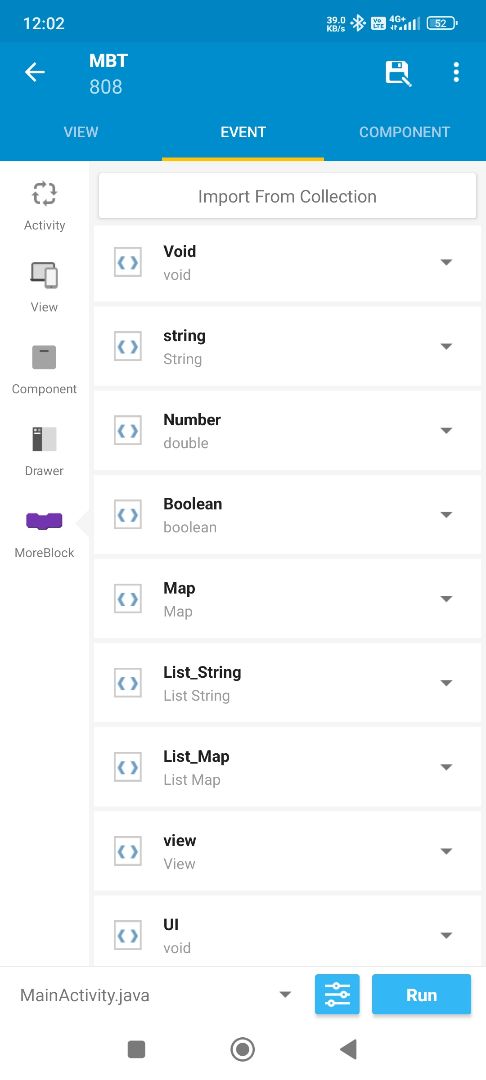Expand the List_Map block arrow
486x1080 pixels.
tap(446, 767)
